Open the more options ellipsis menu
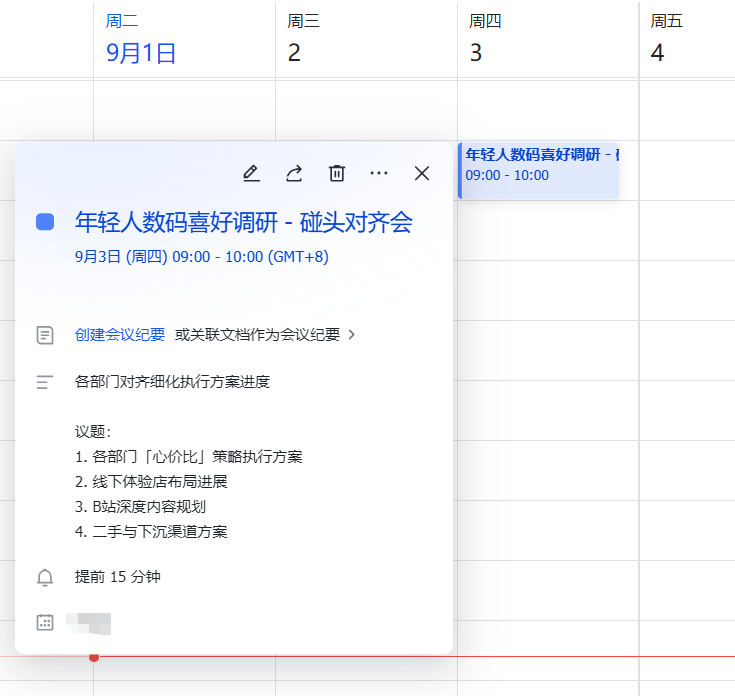This screenshot has width=735, height=696. (x=379, y=173)
